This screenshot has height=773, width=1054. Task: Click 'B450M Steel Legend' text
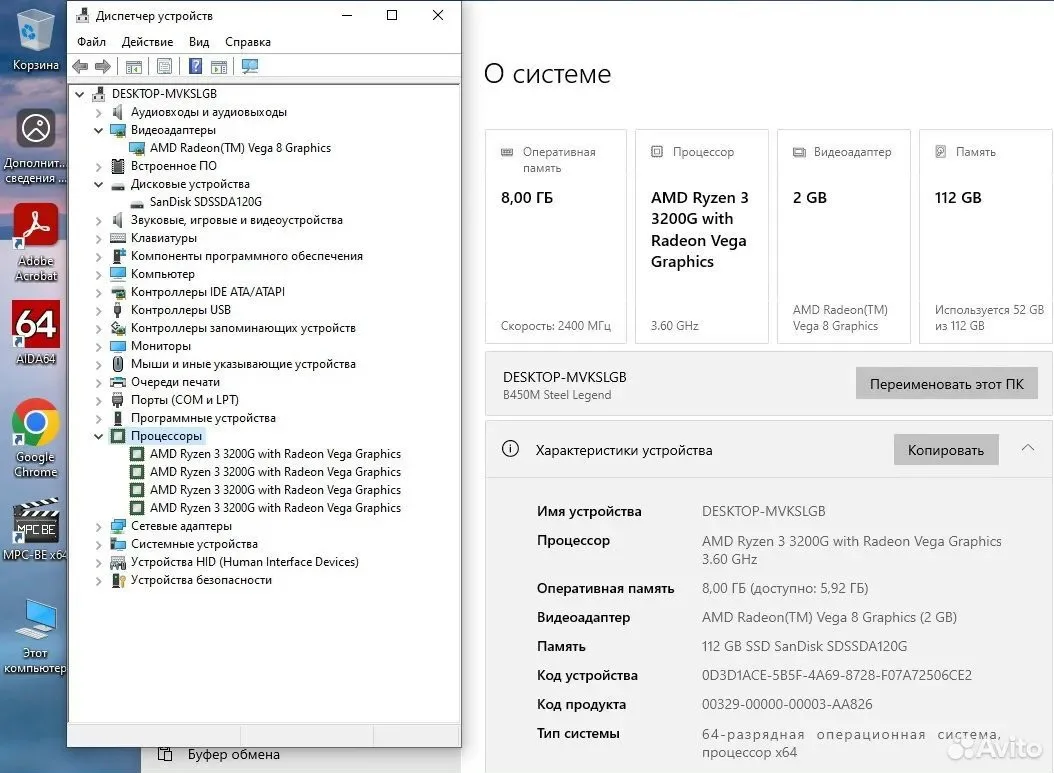pyautogui.click(x=557, y=395)
